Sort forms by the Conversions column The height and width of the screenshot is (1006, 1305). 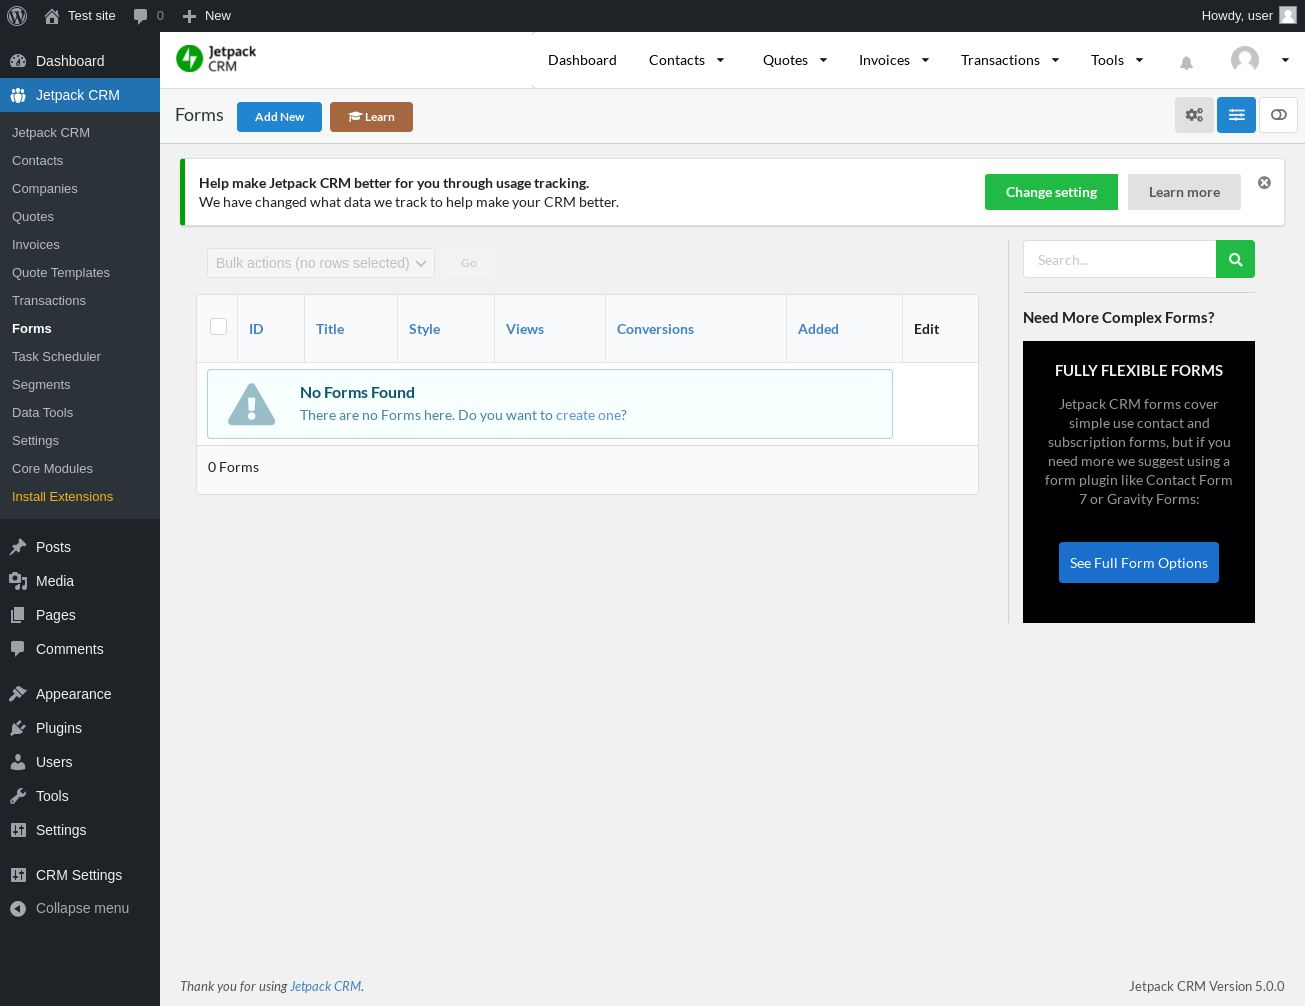click(x=655, y=329)
